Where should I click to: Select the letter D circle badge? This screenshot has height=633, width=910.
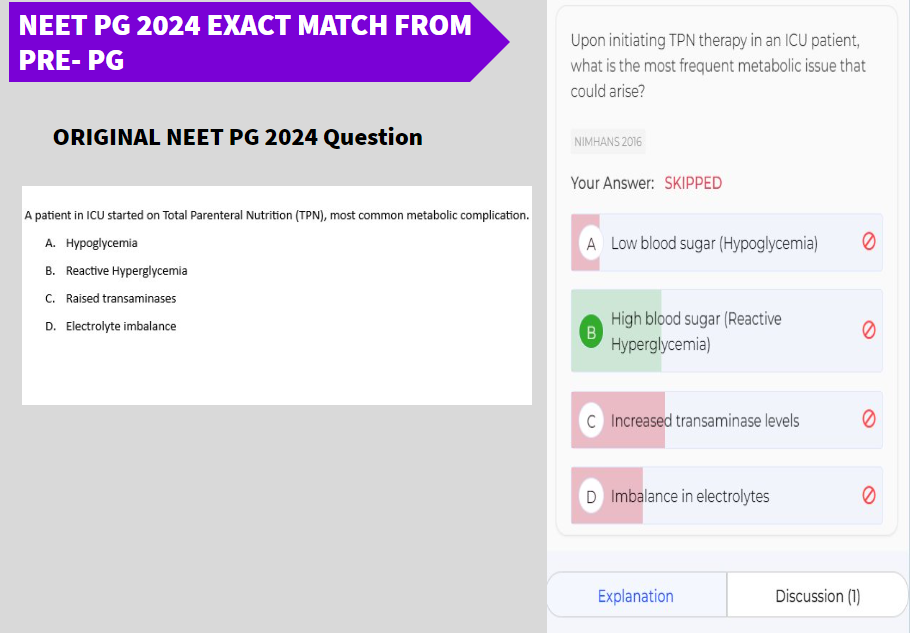pos(591,497)
